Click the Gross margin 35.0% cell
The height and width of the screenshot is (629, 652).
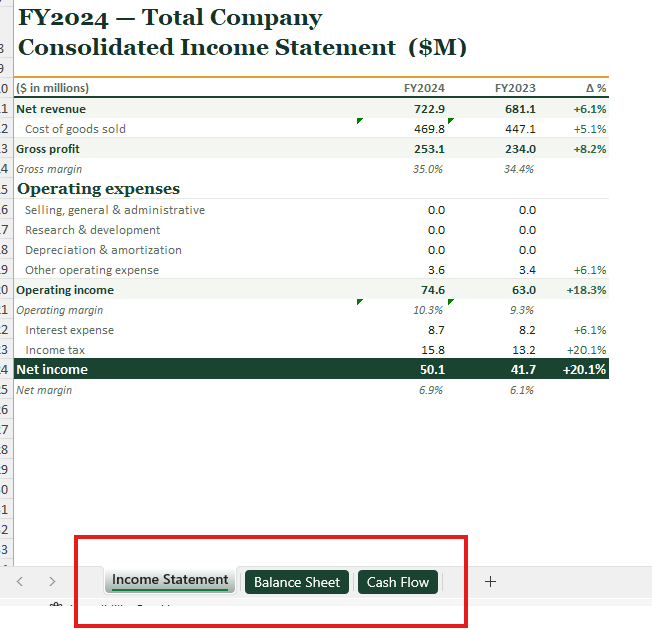[x=427, y=169]
